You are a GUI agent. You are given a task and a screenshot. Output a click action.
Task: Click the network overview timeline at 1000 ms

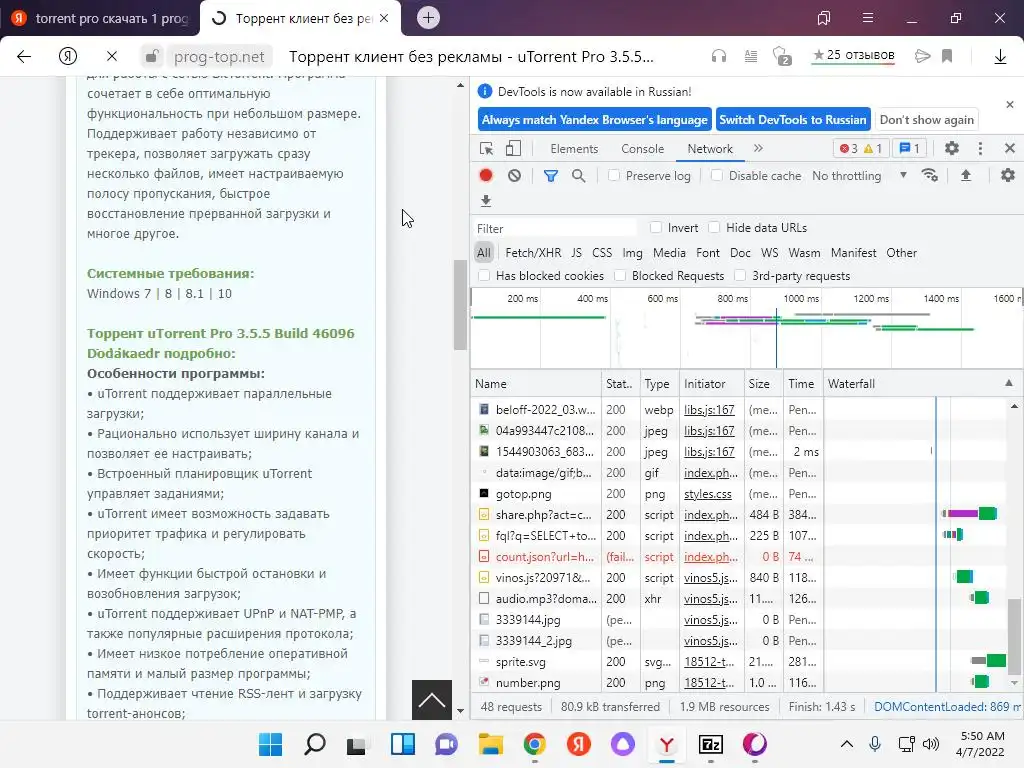801,298
